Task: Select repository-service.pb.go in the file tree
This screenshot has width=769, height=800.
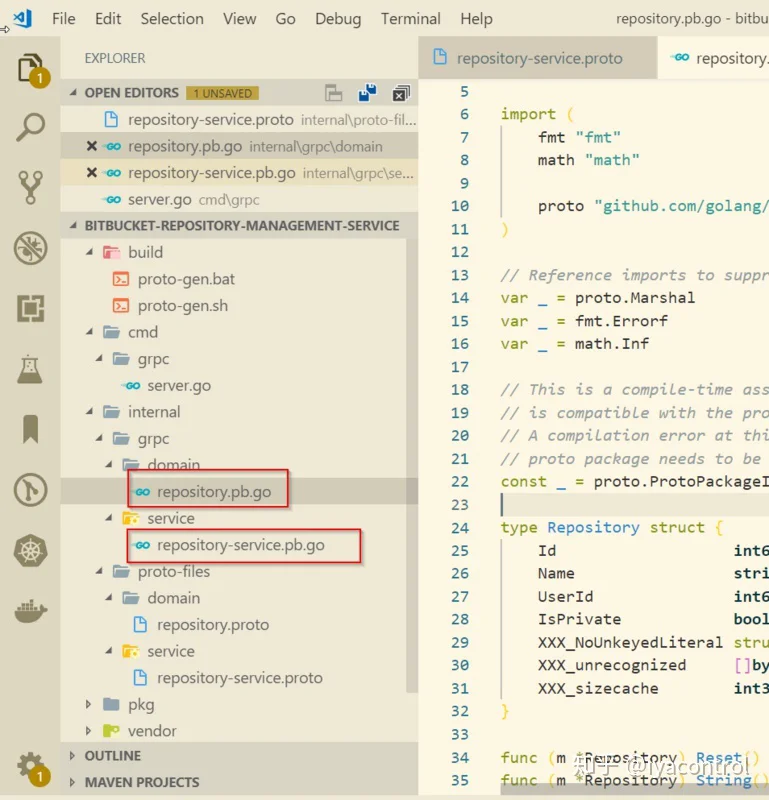Action: click(240, 545)
